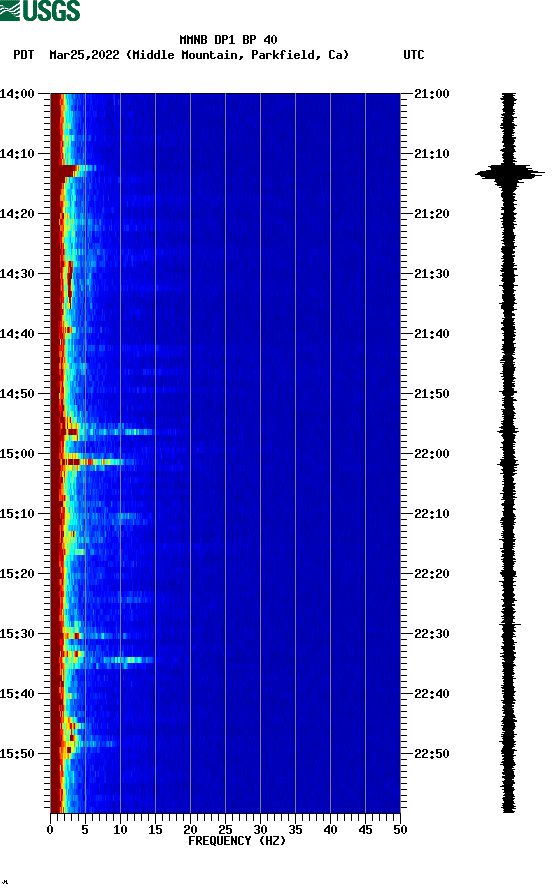Image resolution: width=552 pixels, height=893 pixels.
Task: Click the 14:30 PDT time label
Action: (x=17, y=273)
